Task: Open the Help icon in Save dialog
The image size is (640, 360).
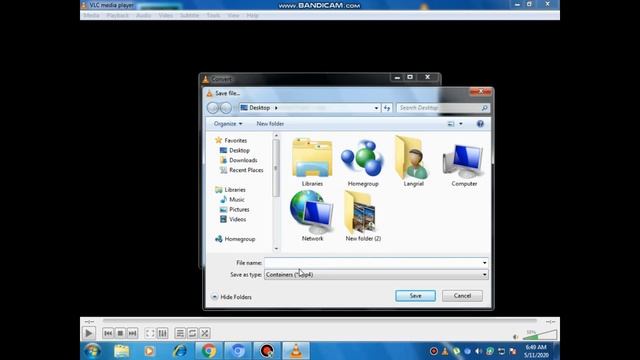Action: click(480, 124)
